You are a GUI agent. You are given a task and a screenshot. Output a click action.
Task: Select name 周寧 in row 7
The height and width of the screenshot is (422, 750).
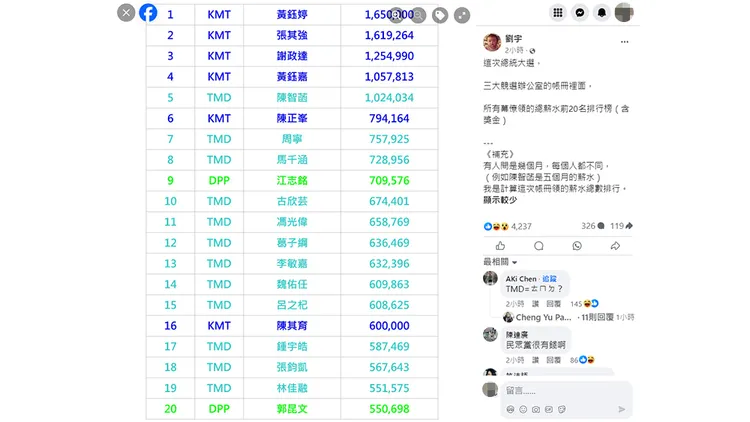pos(292,139)
